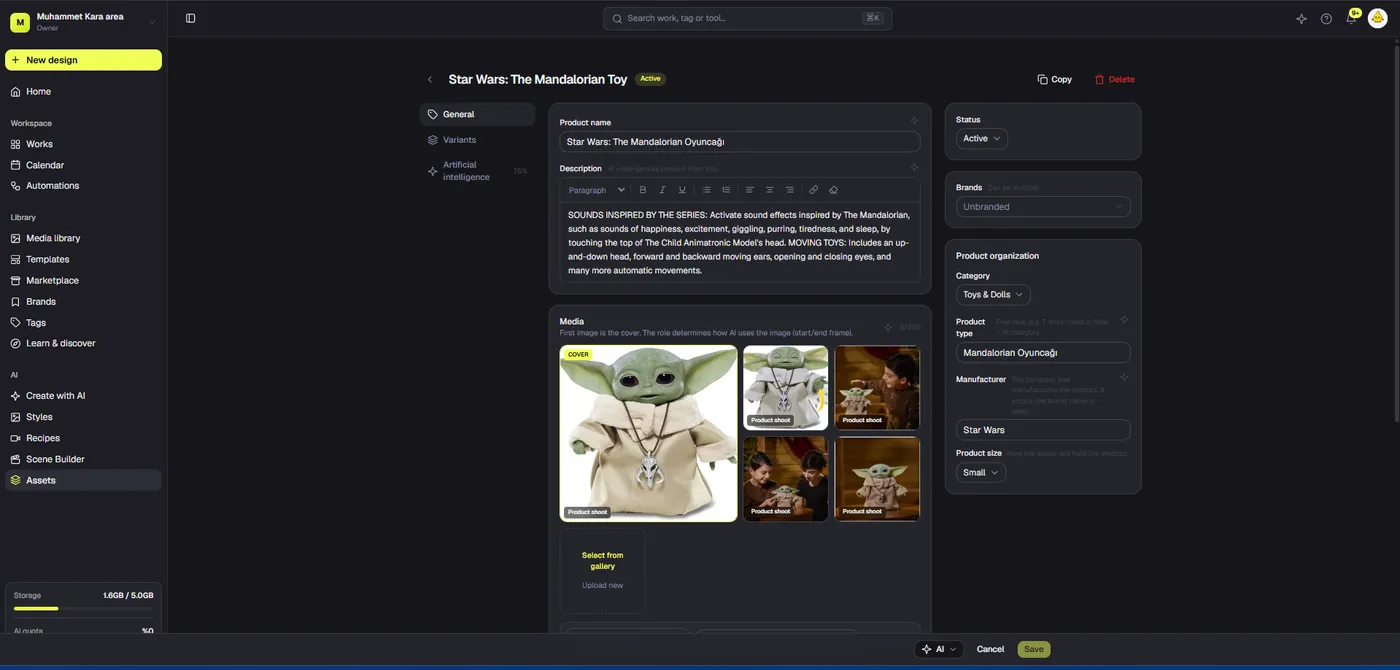Viewport: 1400px width, 670px height.
Task: Open the Paragraph style dropdown
Action: [596, 190]
